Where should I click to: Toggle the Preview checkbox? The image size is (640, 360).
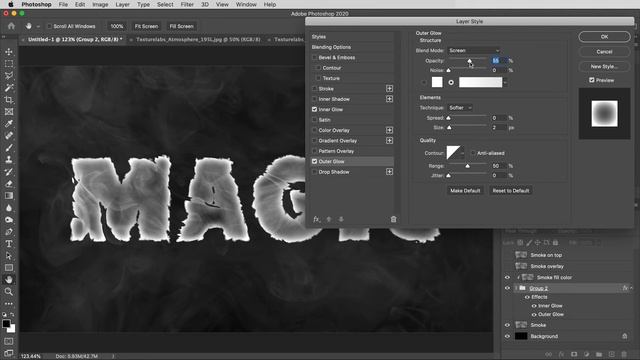[591, 80]
